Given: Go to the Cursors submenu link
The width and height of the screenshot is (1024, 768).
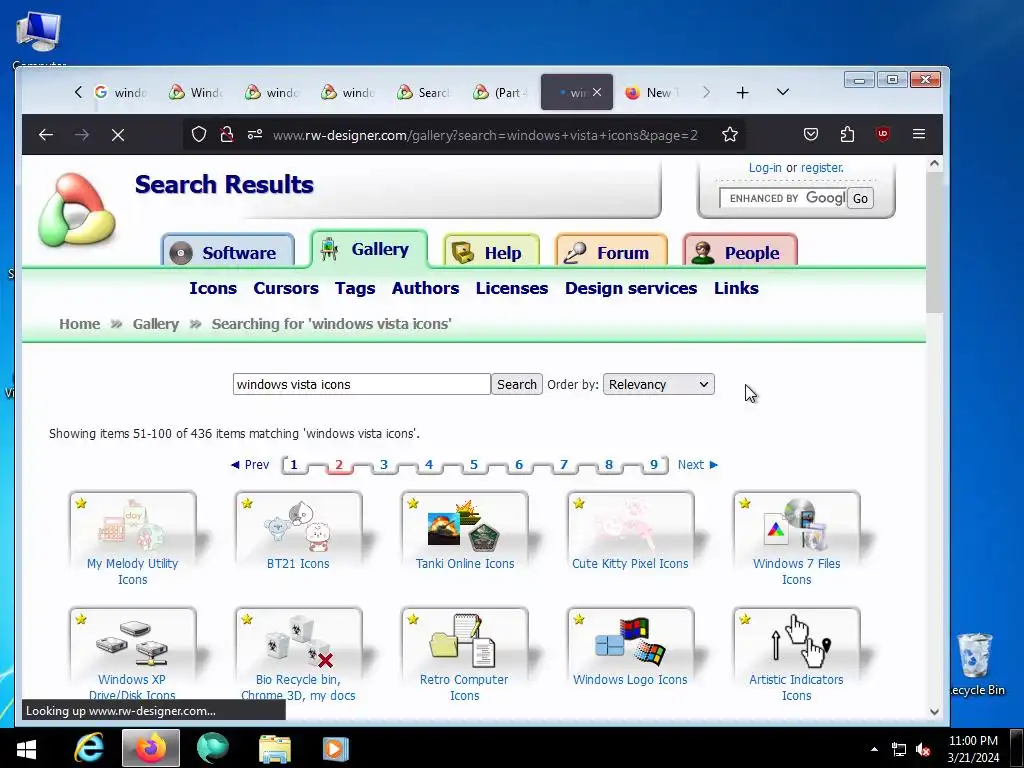Looking at the screenshot, I should [286, 288].
